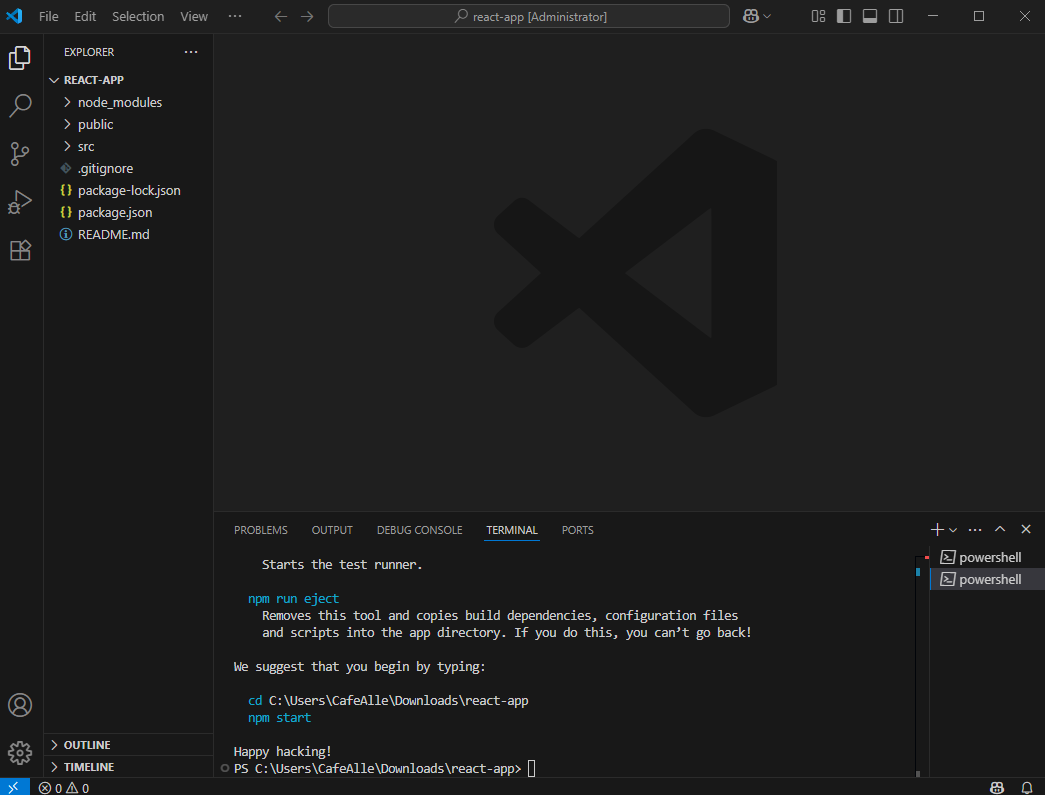Go forward with the right arrow
1045x795 pixels.
point(307,17)
